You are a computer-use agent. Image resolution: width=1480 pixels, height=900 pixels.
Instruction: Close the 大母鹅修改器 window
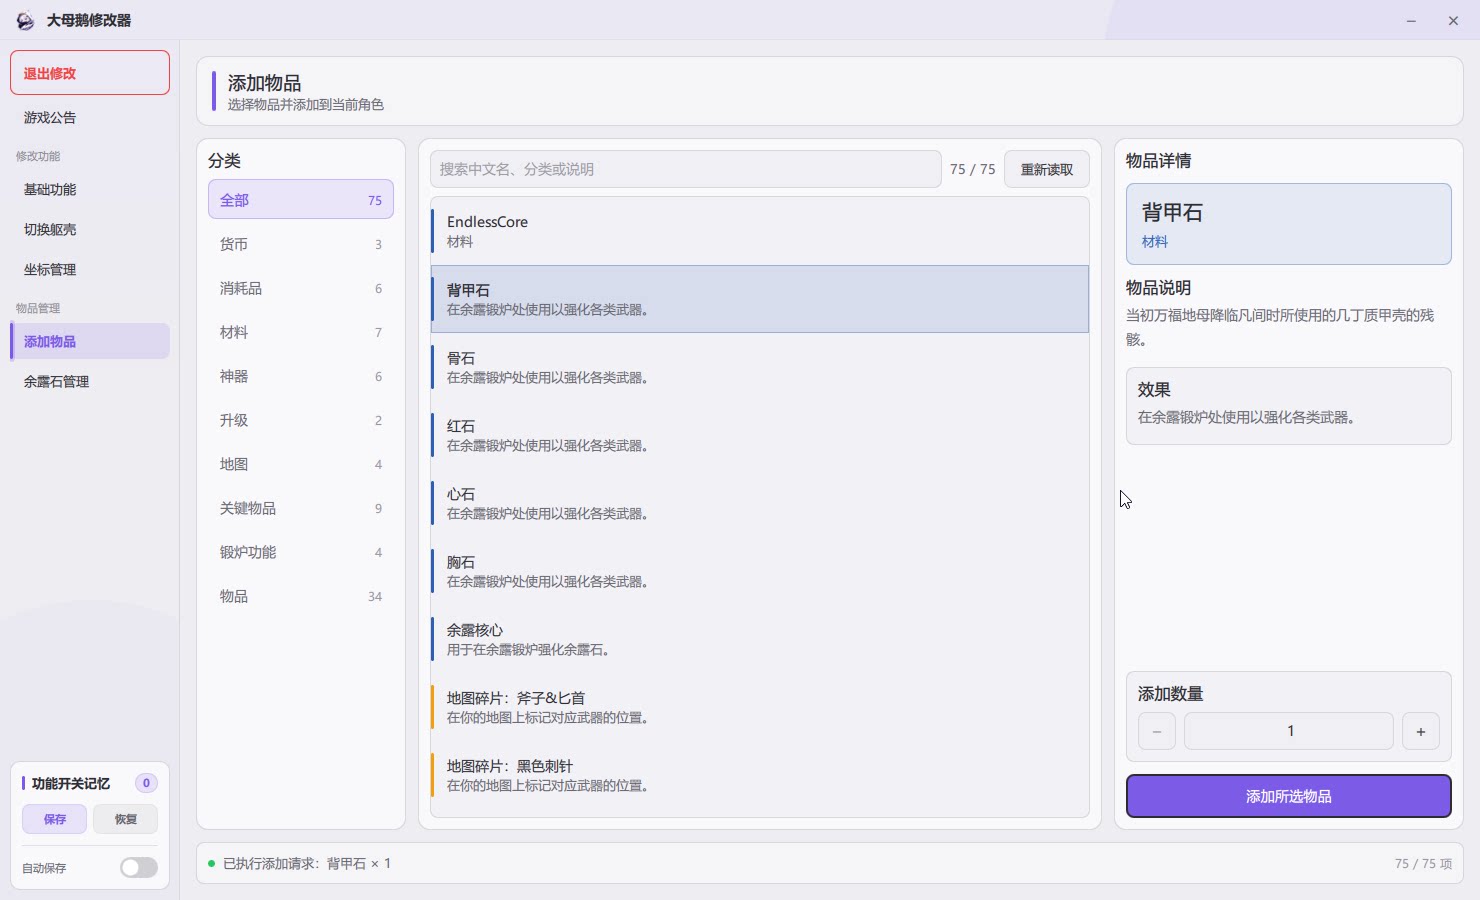[1453, 20]
